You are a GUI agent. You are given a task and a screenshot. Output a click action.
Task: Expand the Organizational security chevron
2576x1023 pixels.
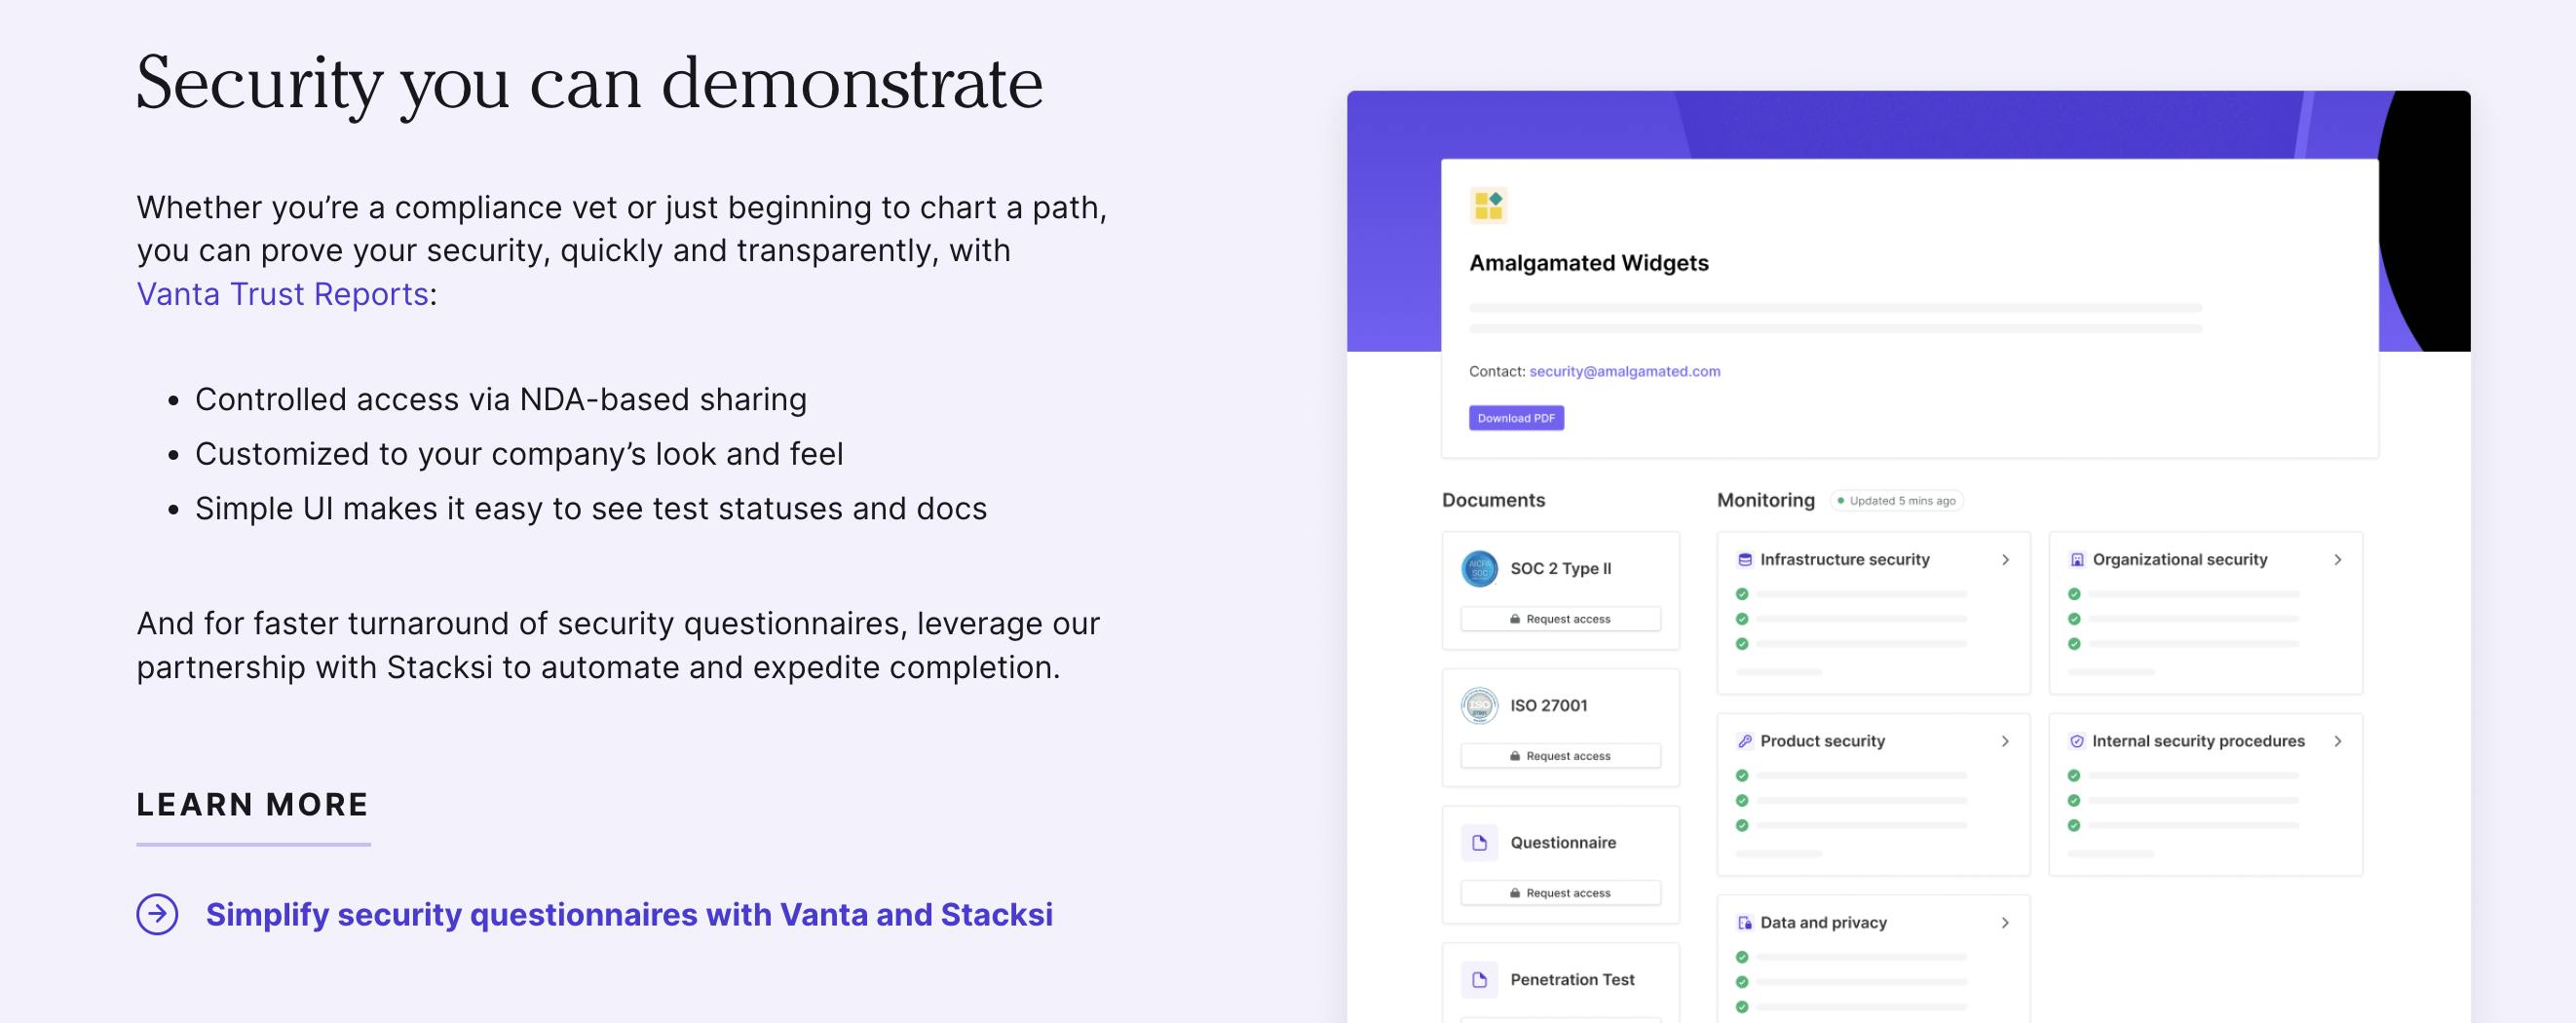(2337, 560)
